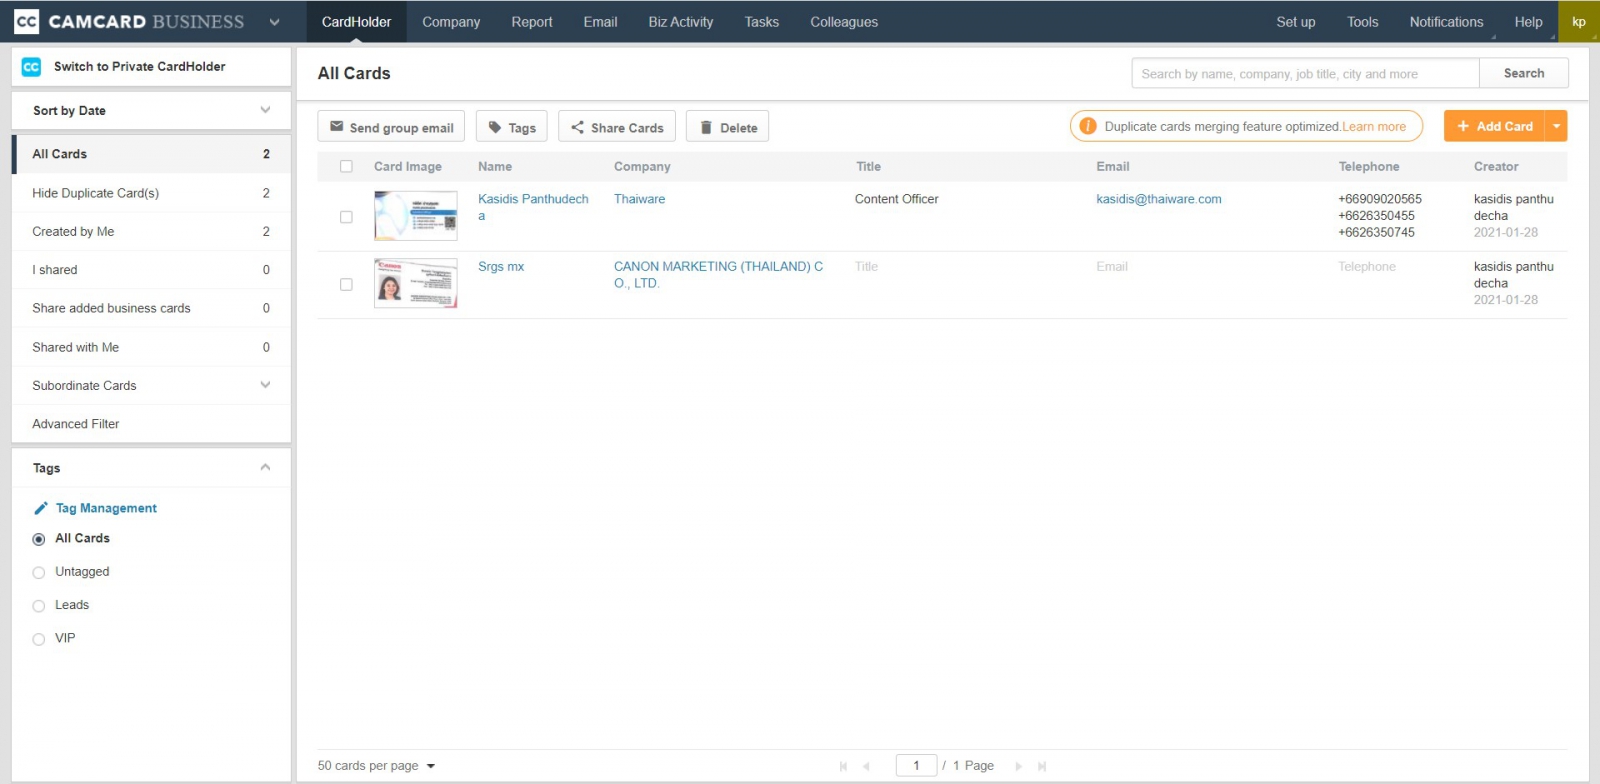Image resolution: width=1600 pixels, height=784 pixels.
Task: Open the Learn more link
Action: 1374,127
